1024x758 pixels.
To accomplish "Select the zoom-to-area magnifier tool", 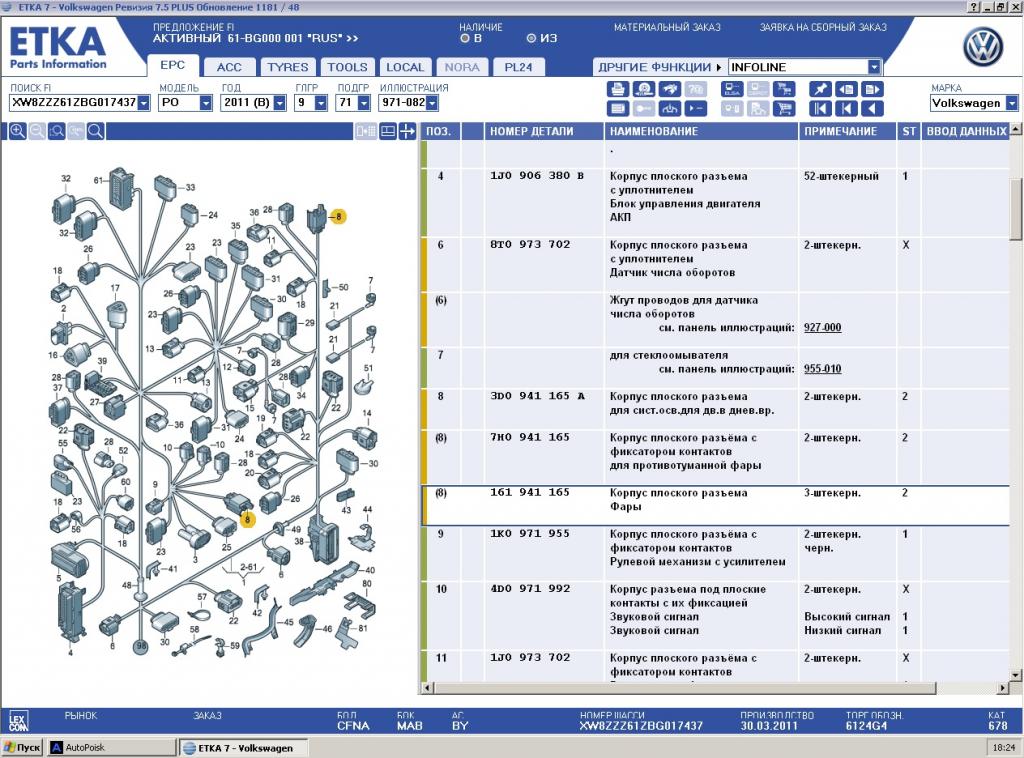I will [x=57, y=131].
